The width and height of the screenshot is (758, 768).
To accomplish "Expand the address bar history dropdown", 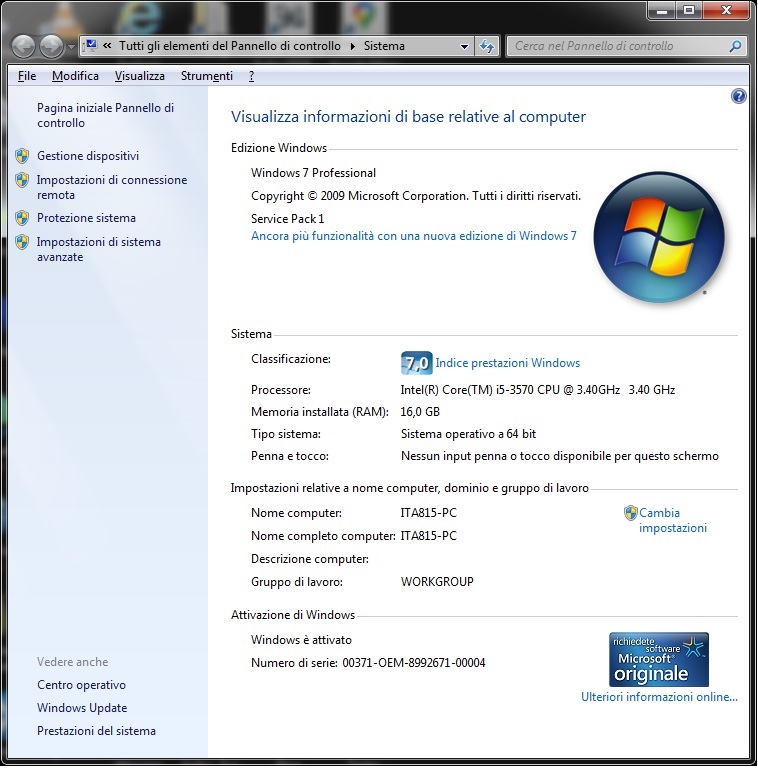I will 464,47.
